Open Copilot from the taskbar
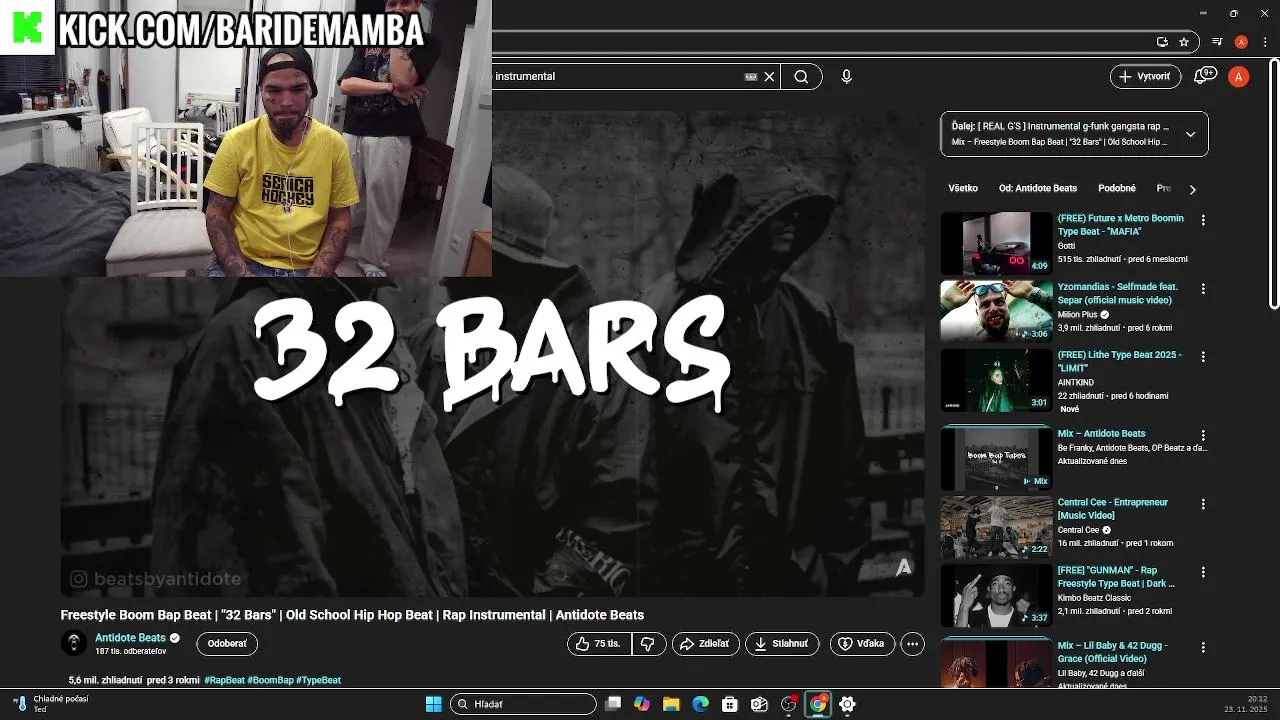The height and width of the screenshot is (720, 1280). tap(642, 704)
